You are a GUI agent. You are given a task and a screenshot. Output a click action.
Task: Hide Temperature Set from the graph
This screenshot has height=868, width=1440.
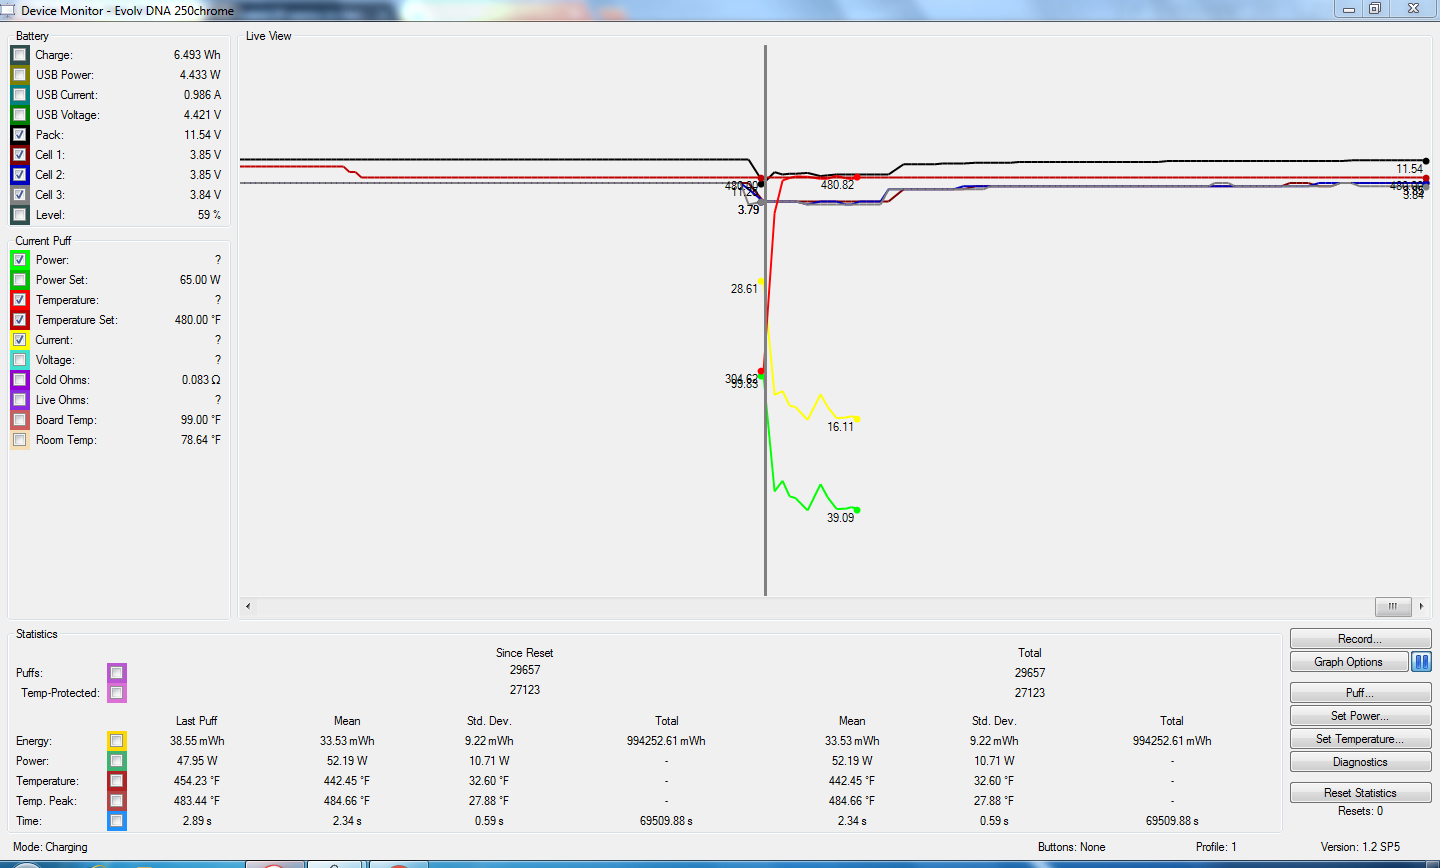pyautogui.click(x=20, y=320)
